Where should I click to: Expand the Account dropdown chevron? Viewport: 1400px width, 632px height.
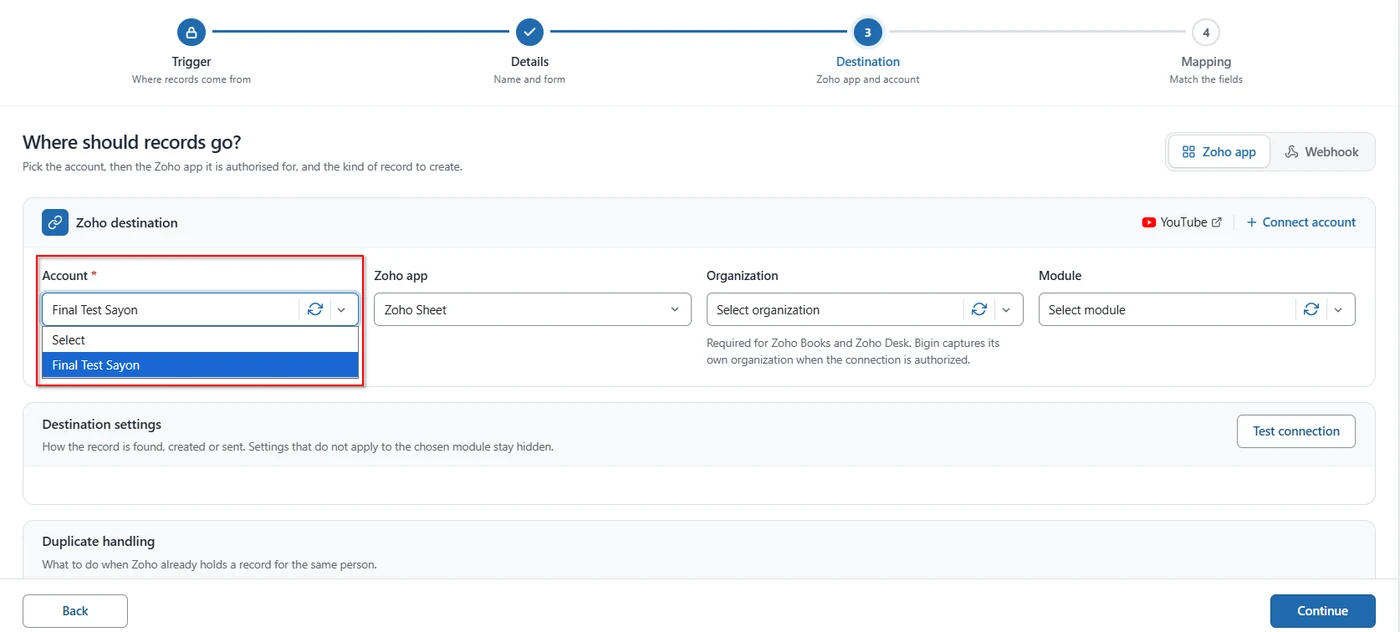342,310
